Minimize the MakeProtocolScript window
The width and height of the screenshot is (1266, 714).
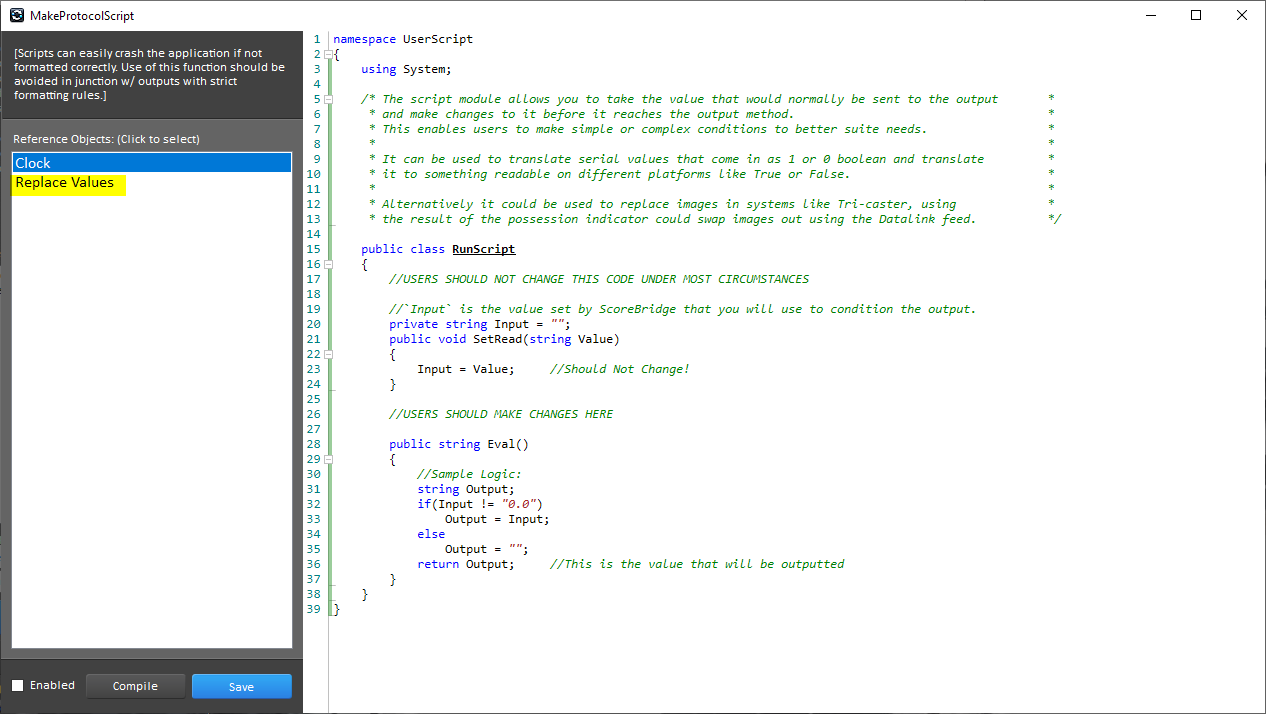(x=1150, y=15)
